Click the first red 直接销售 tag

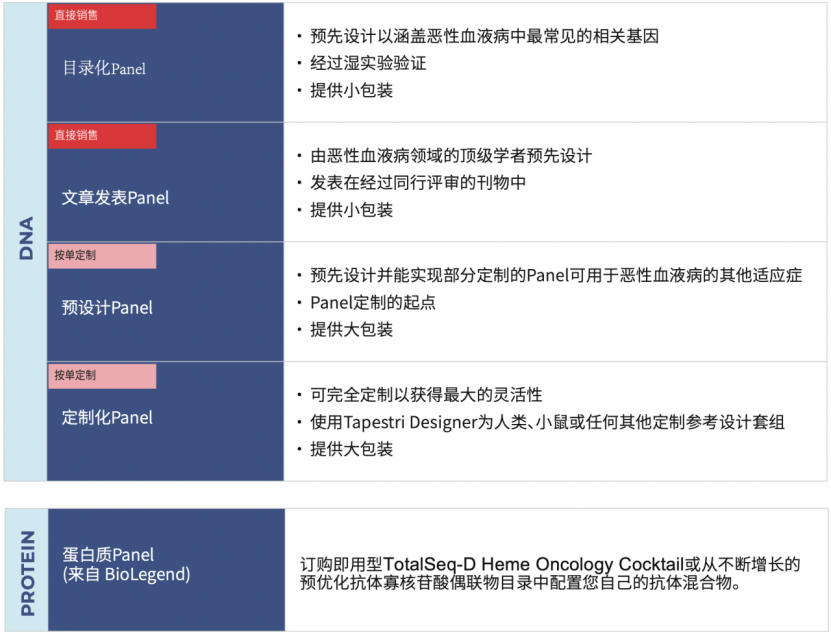click(x=102, y=16)
